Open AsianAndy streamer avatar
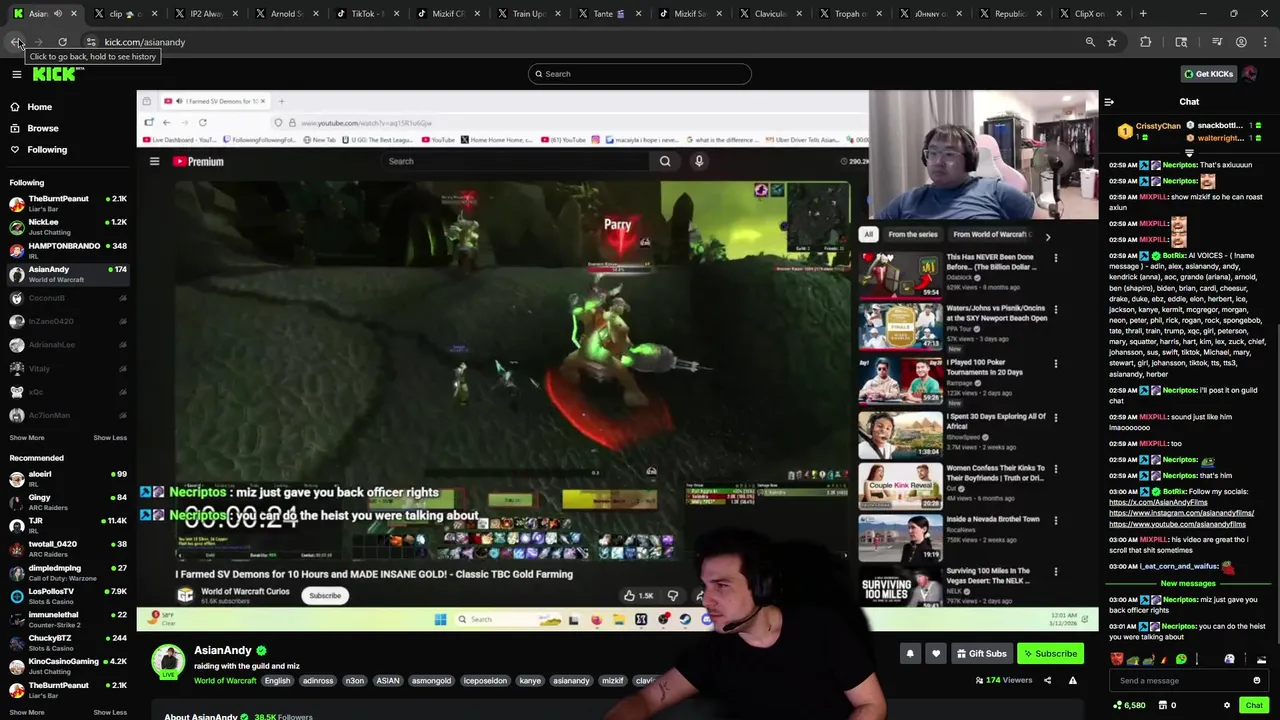Image resolution: width=1280 pixels, height=720 pixels. (x=168, y=661)
